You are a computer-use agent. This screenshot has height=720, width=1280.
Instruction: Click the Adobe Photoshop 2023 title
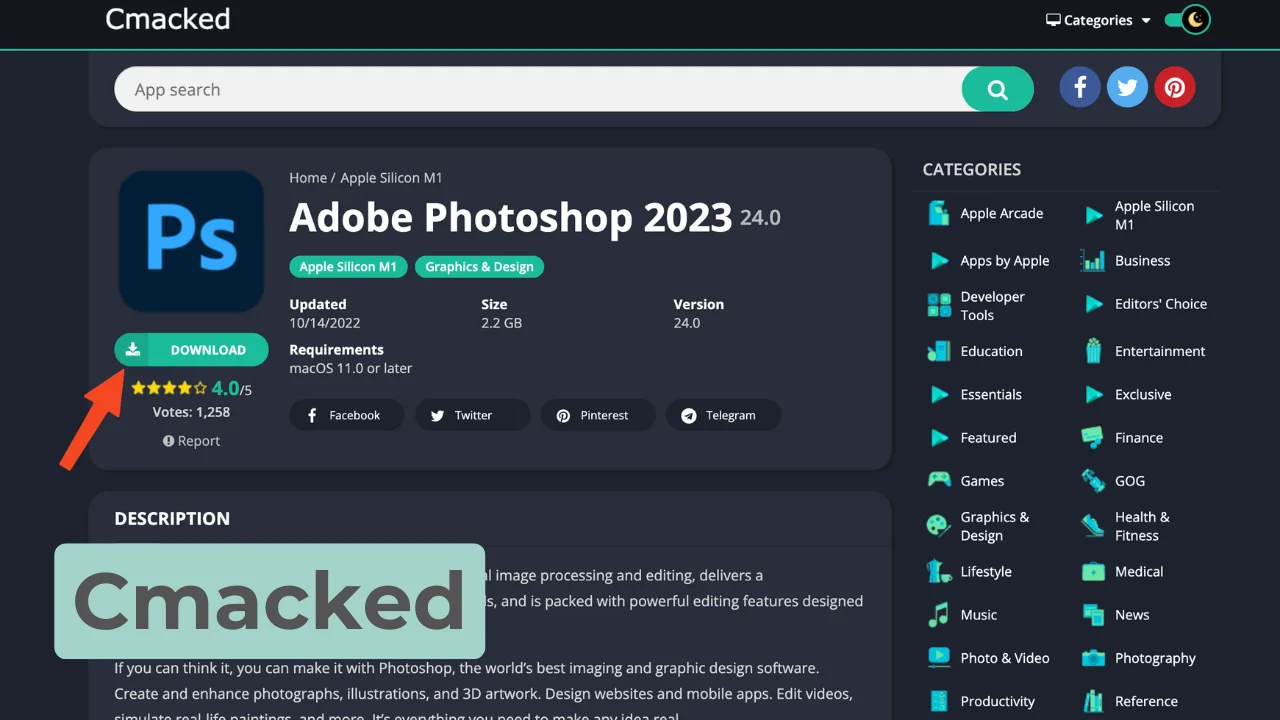511,217
